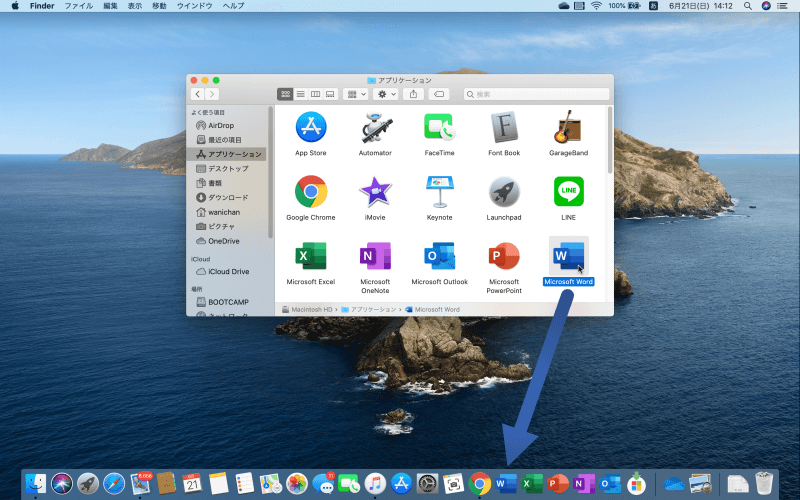Open the 表示 menu
Screen dimensions: 800x500
coord(135,6)
